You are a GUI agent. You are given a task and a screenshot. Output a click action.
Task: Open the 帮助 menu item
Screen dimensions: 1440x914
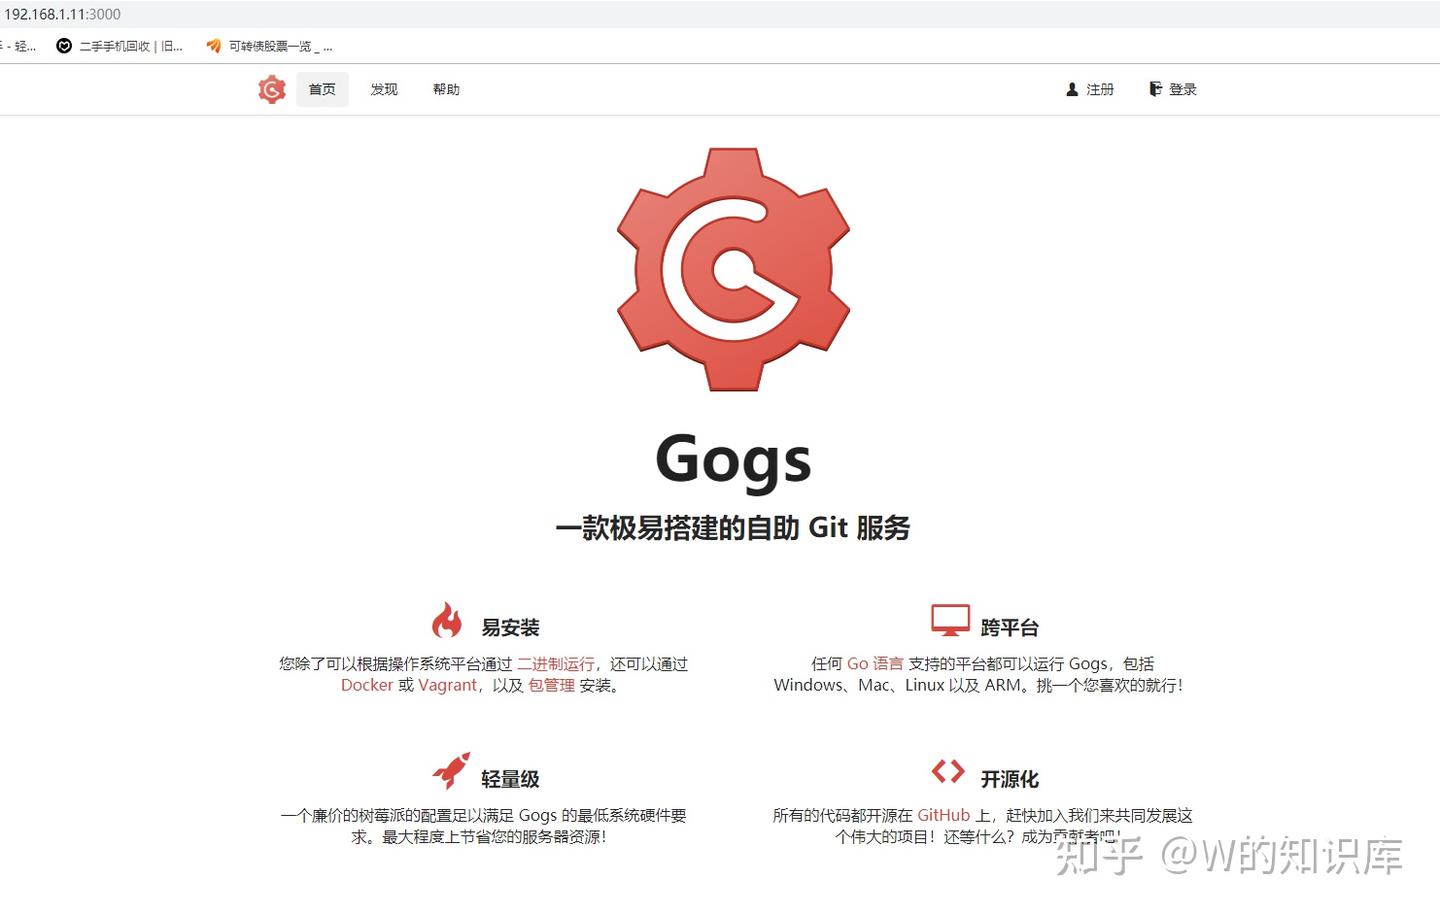point(446,89)
